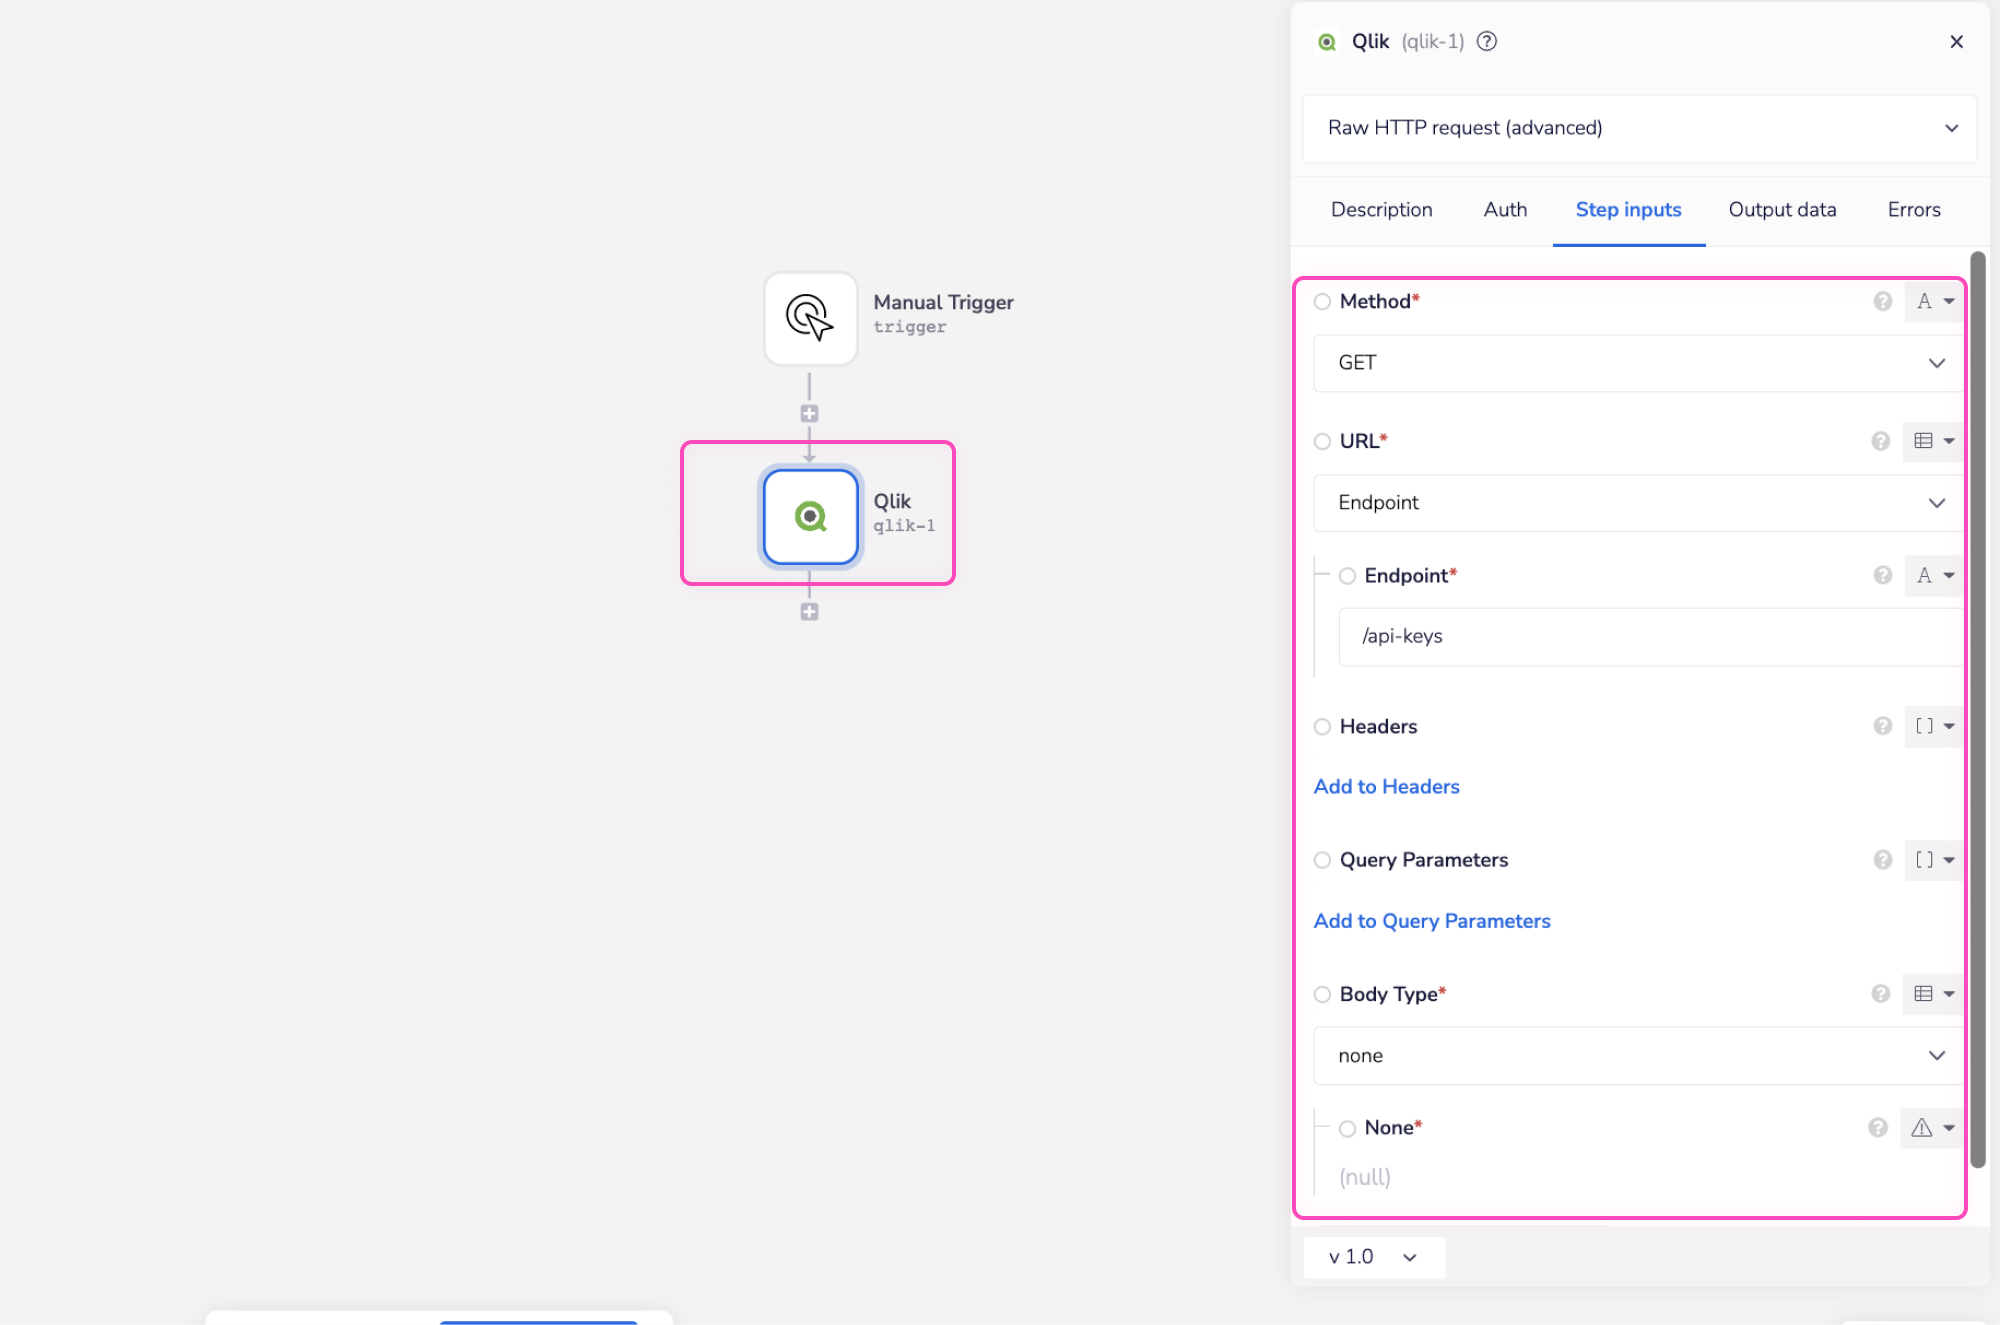Select the radio button next to Body Type
This screenshot has height=1325, width=2000.
[x=1322, y=994]
